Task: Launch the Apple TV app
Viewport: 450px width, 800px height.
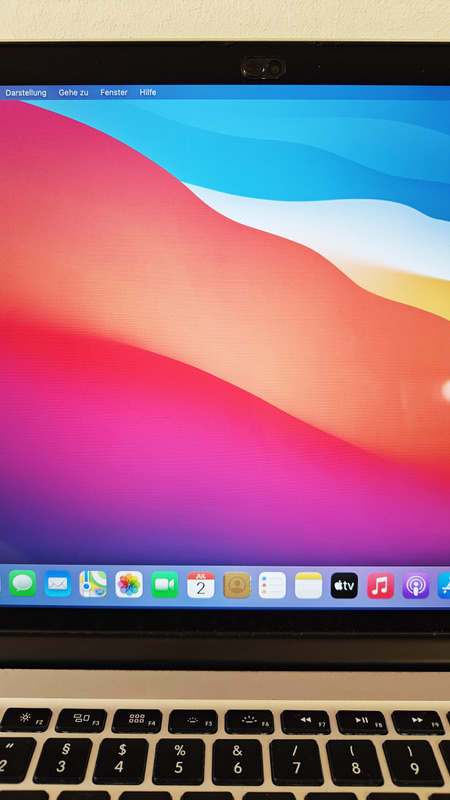Action: pos(344,585)
